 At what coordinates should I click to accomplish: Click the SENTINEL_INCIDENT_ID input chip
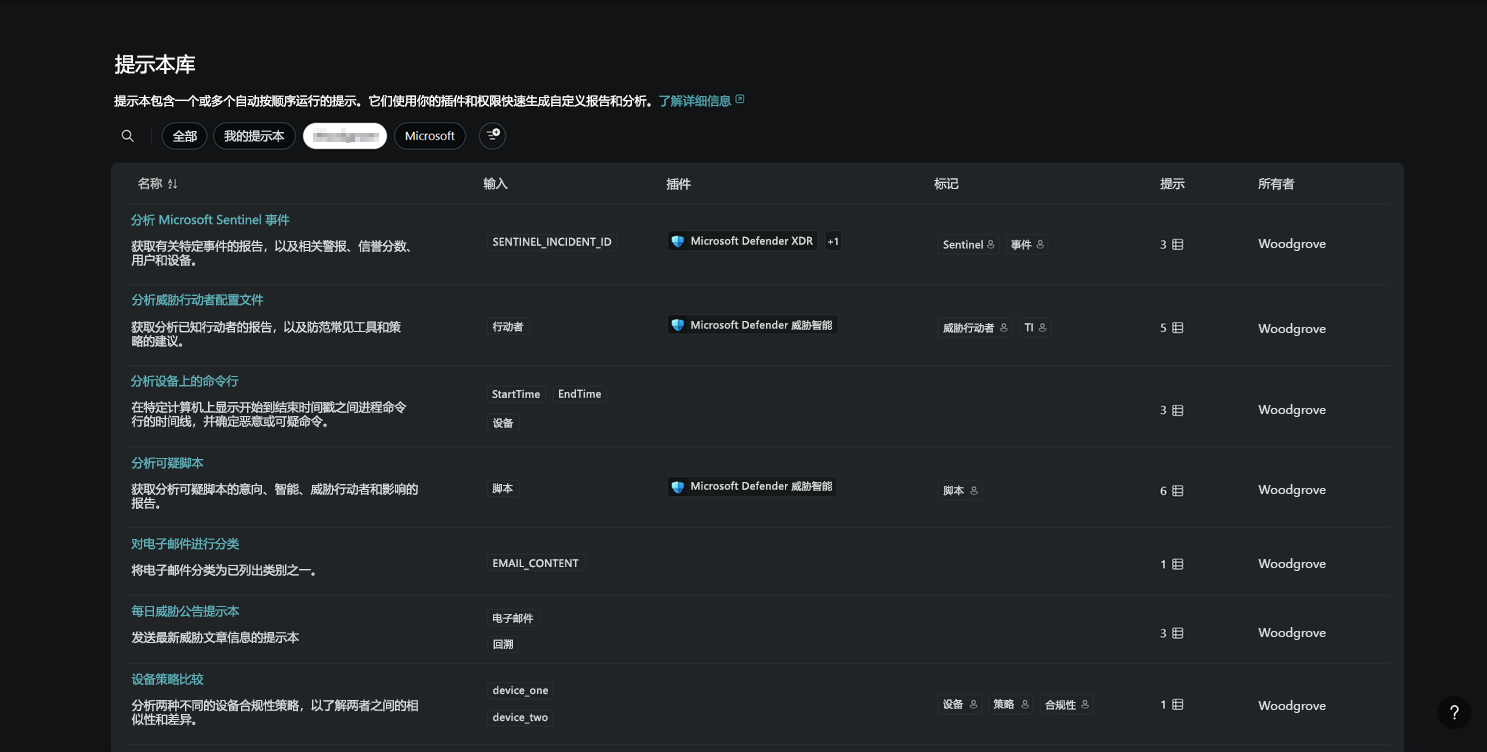point(552,242)
